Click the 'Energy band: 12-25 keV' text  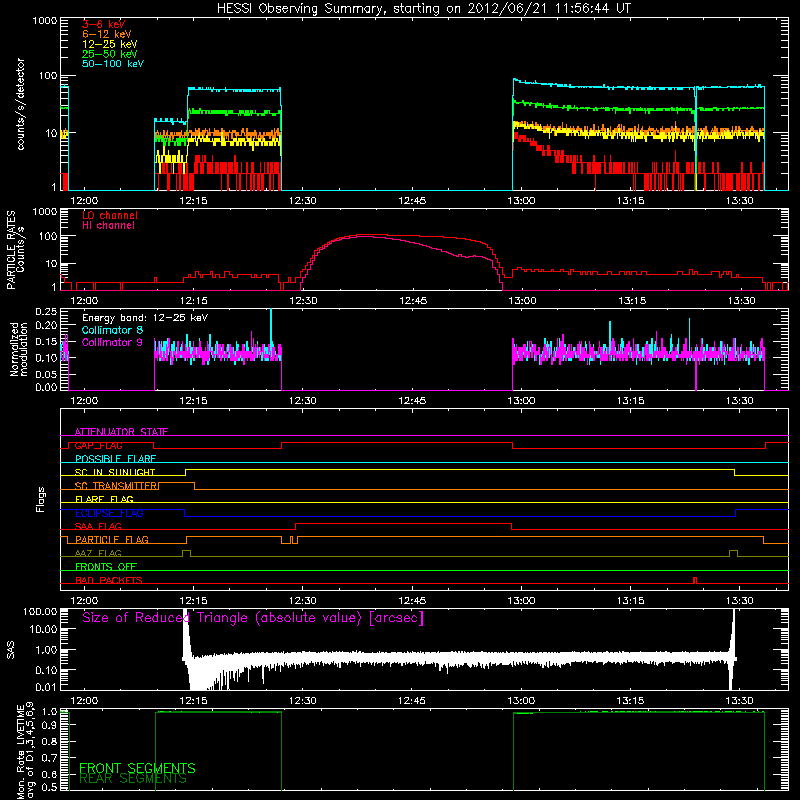pos(145,318)
